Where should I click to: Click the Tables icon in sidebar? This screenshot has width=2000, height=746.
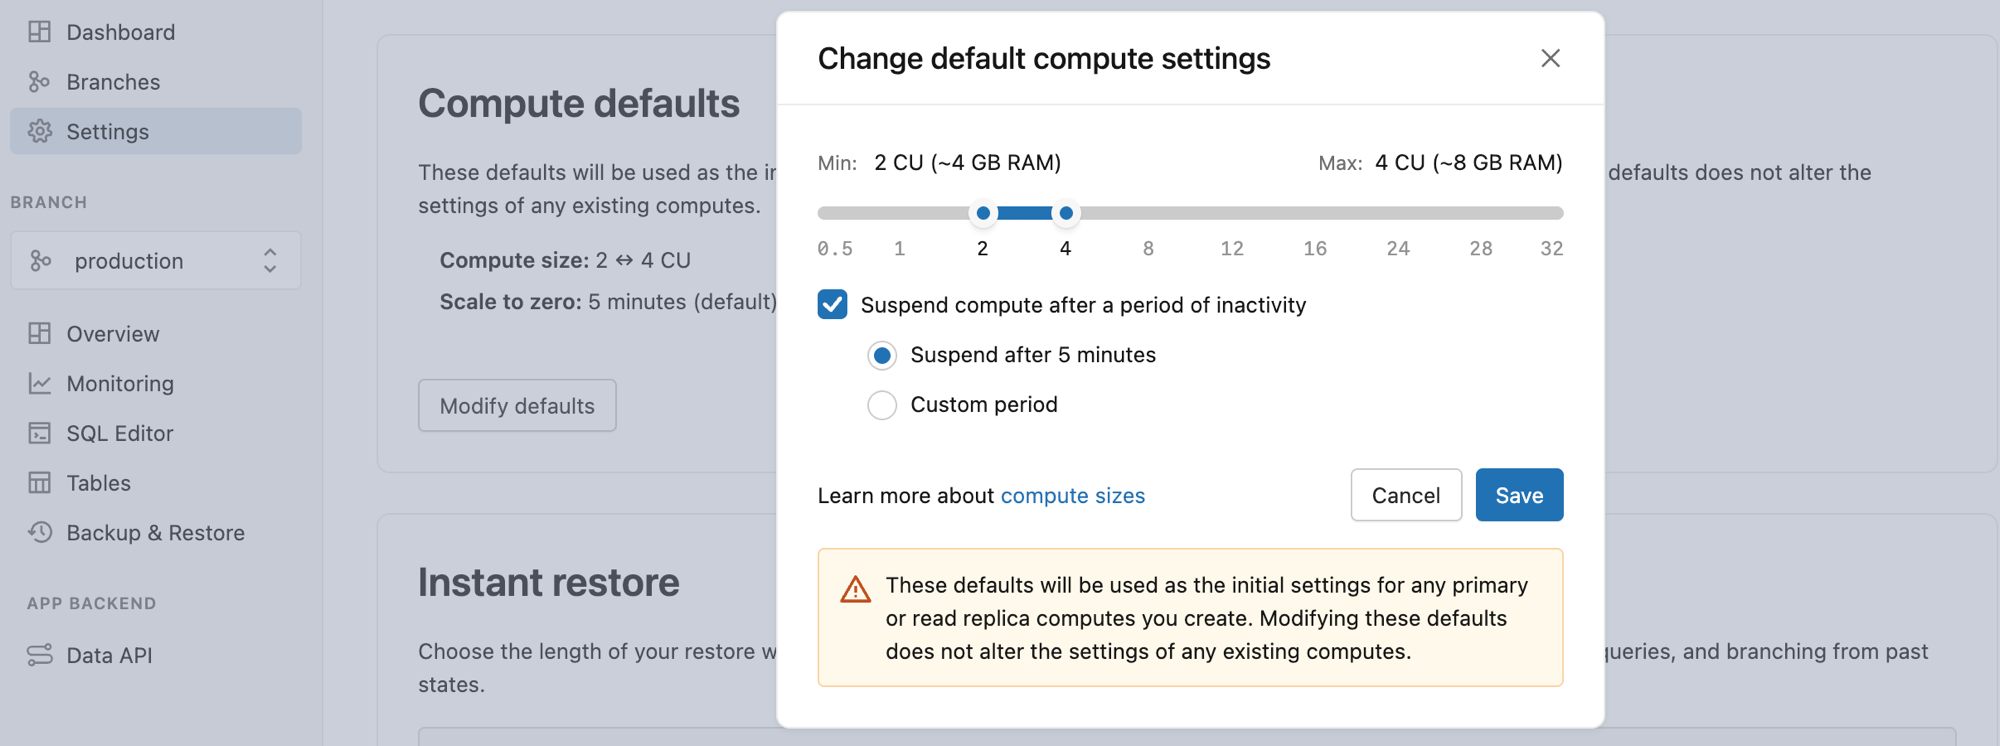pyautogui.click(x=40, y=483)
